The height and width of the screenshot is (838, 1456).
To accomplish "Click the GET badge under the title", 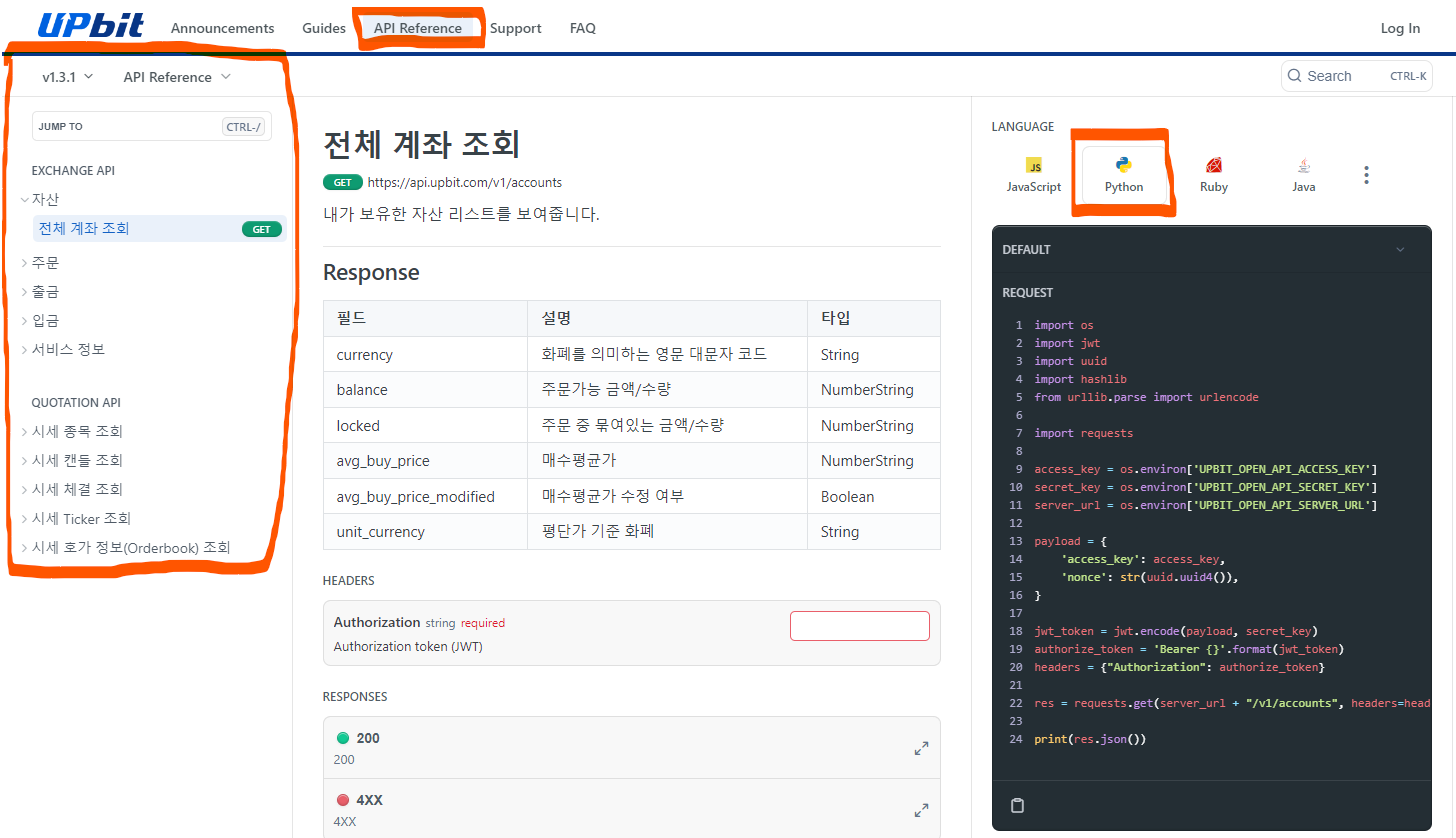I will [x=342, y=182].
